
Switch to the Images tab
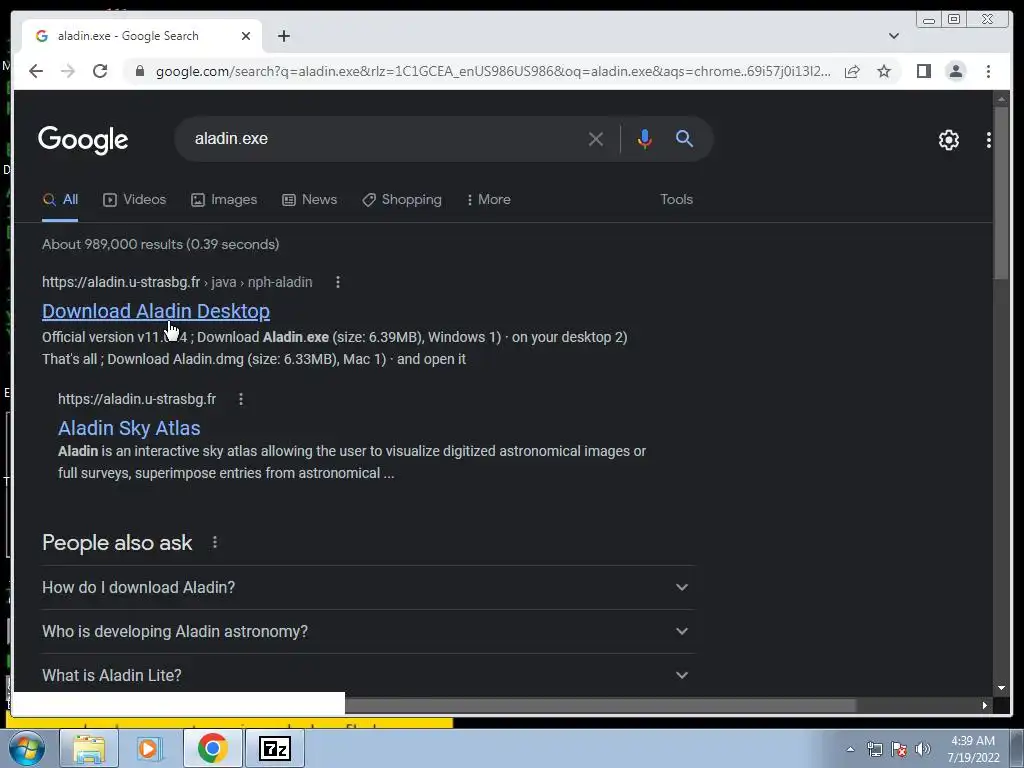[x=224, y=200]
